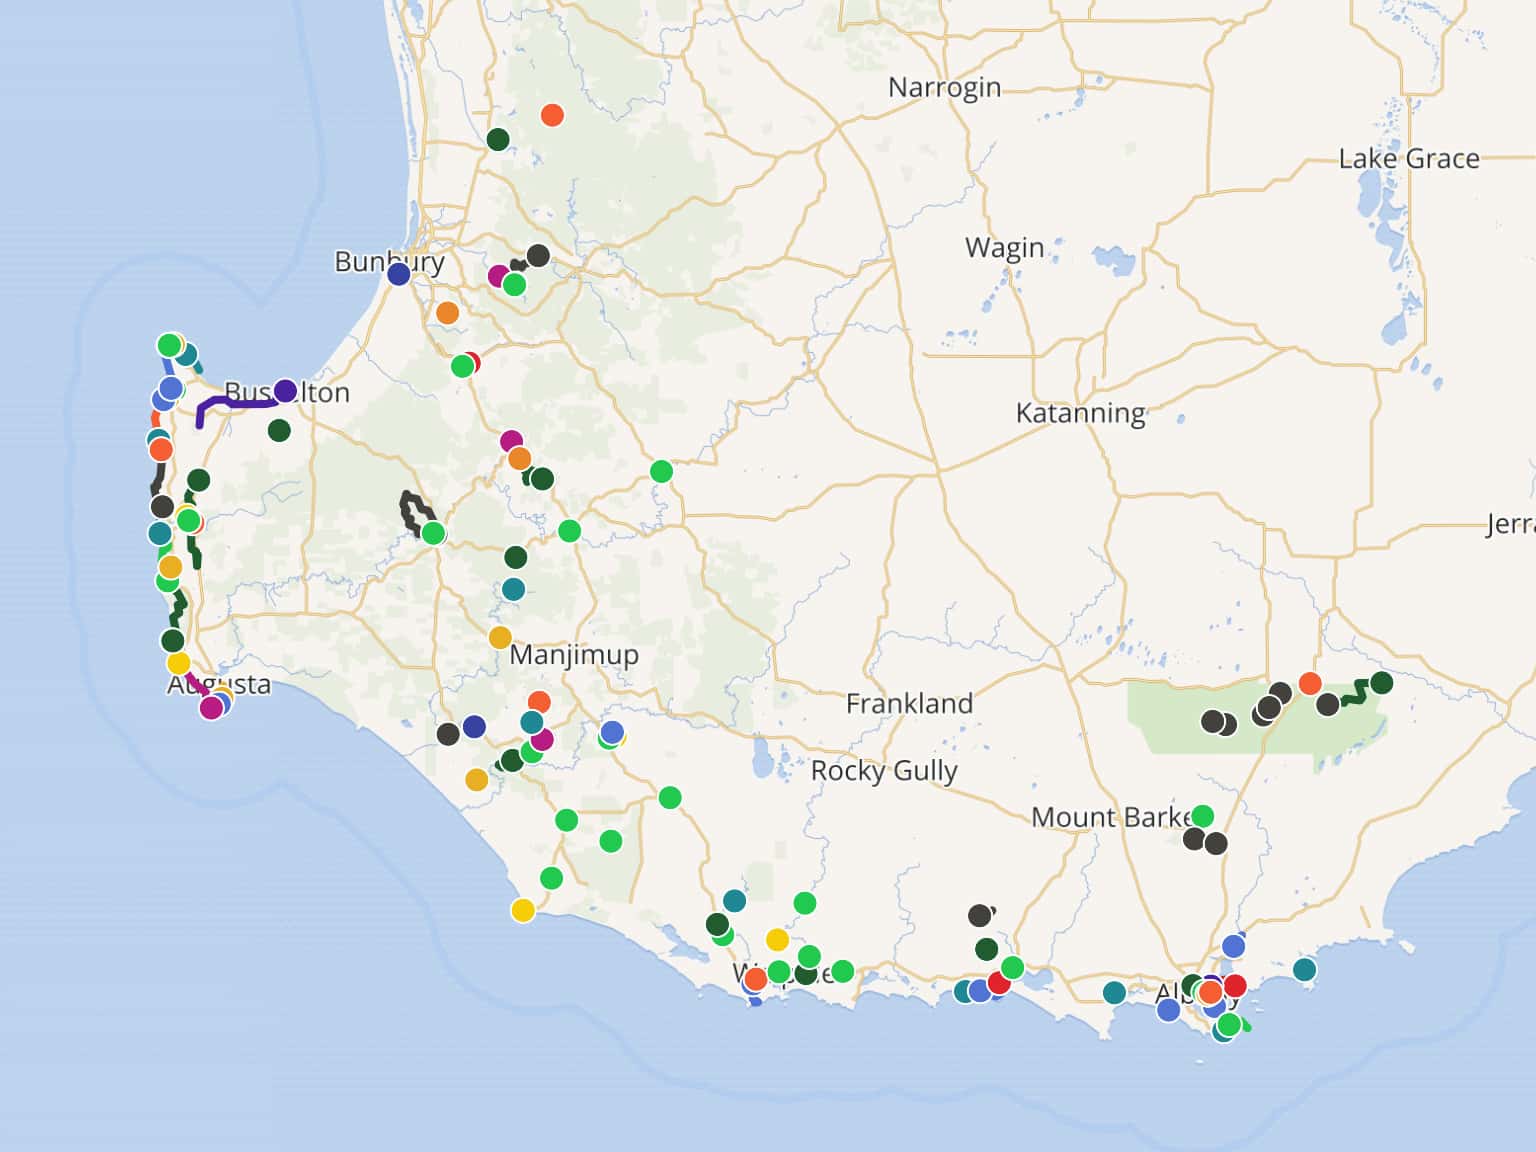Select the Katanning town label
The image size is (1536, 1152).
1080,413
